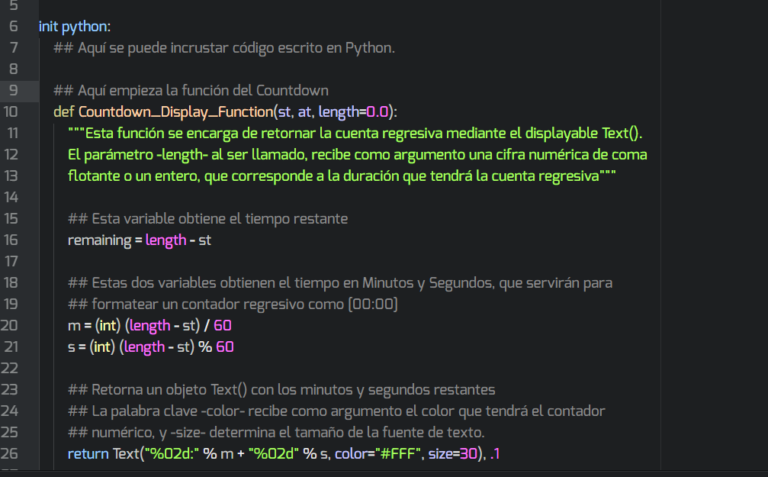This screenshot has width=768, height=477.
Task: Click line number 6 in the gutter
Action: point(13,26)
